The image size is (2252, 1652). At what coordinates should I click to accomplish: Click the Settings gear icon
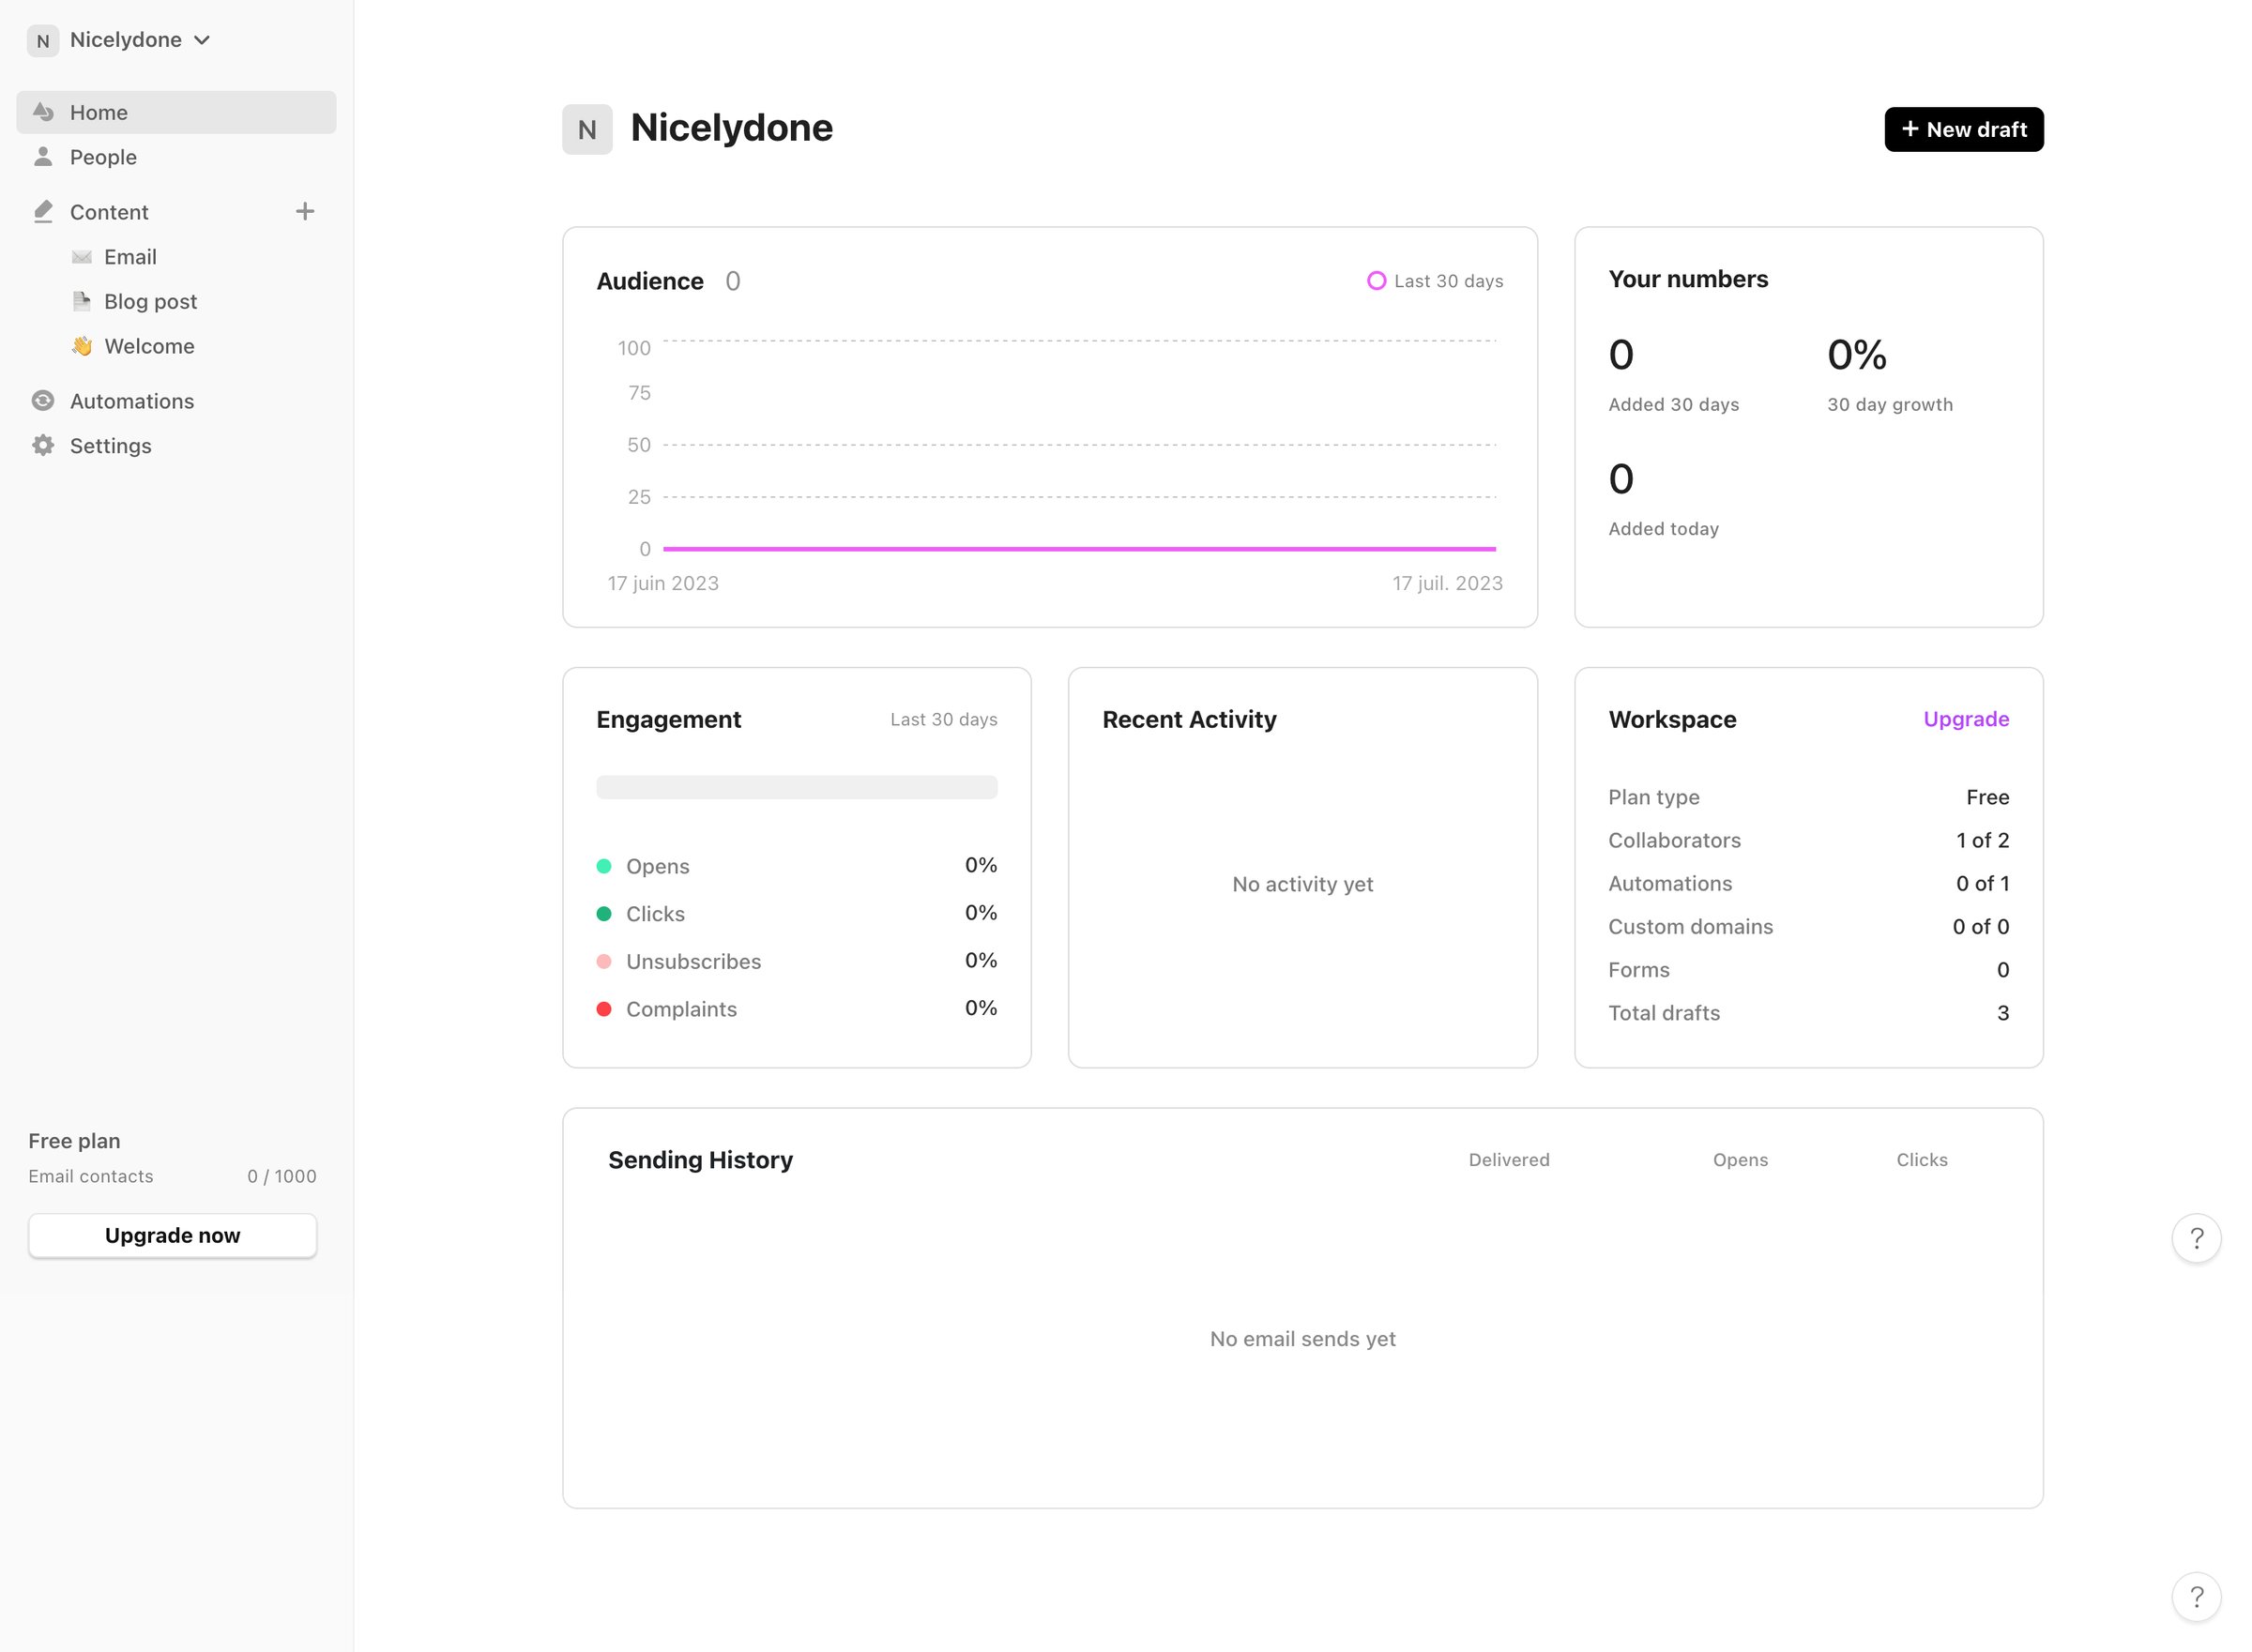pos(43,445)
